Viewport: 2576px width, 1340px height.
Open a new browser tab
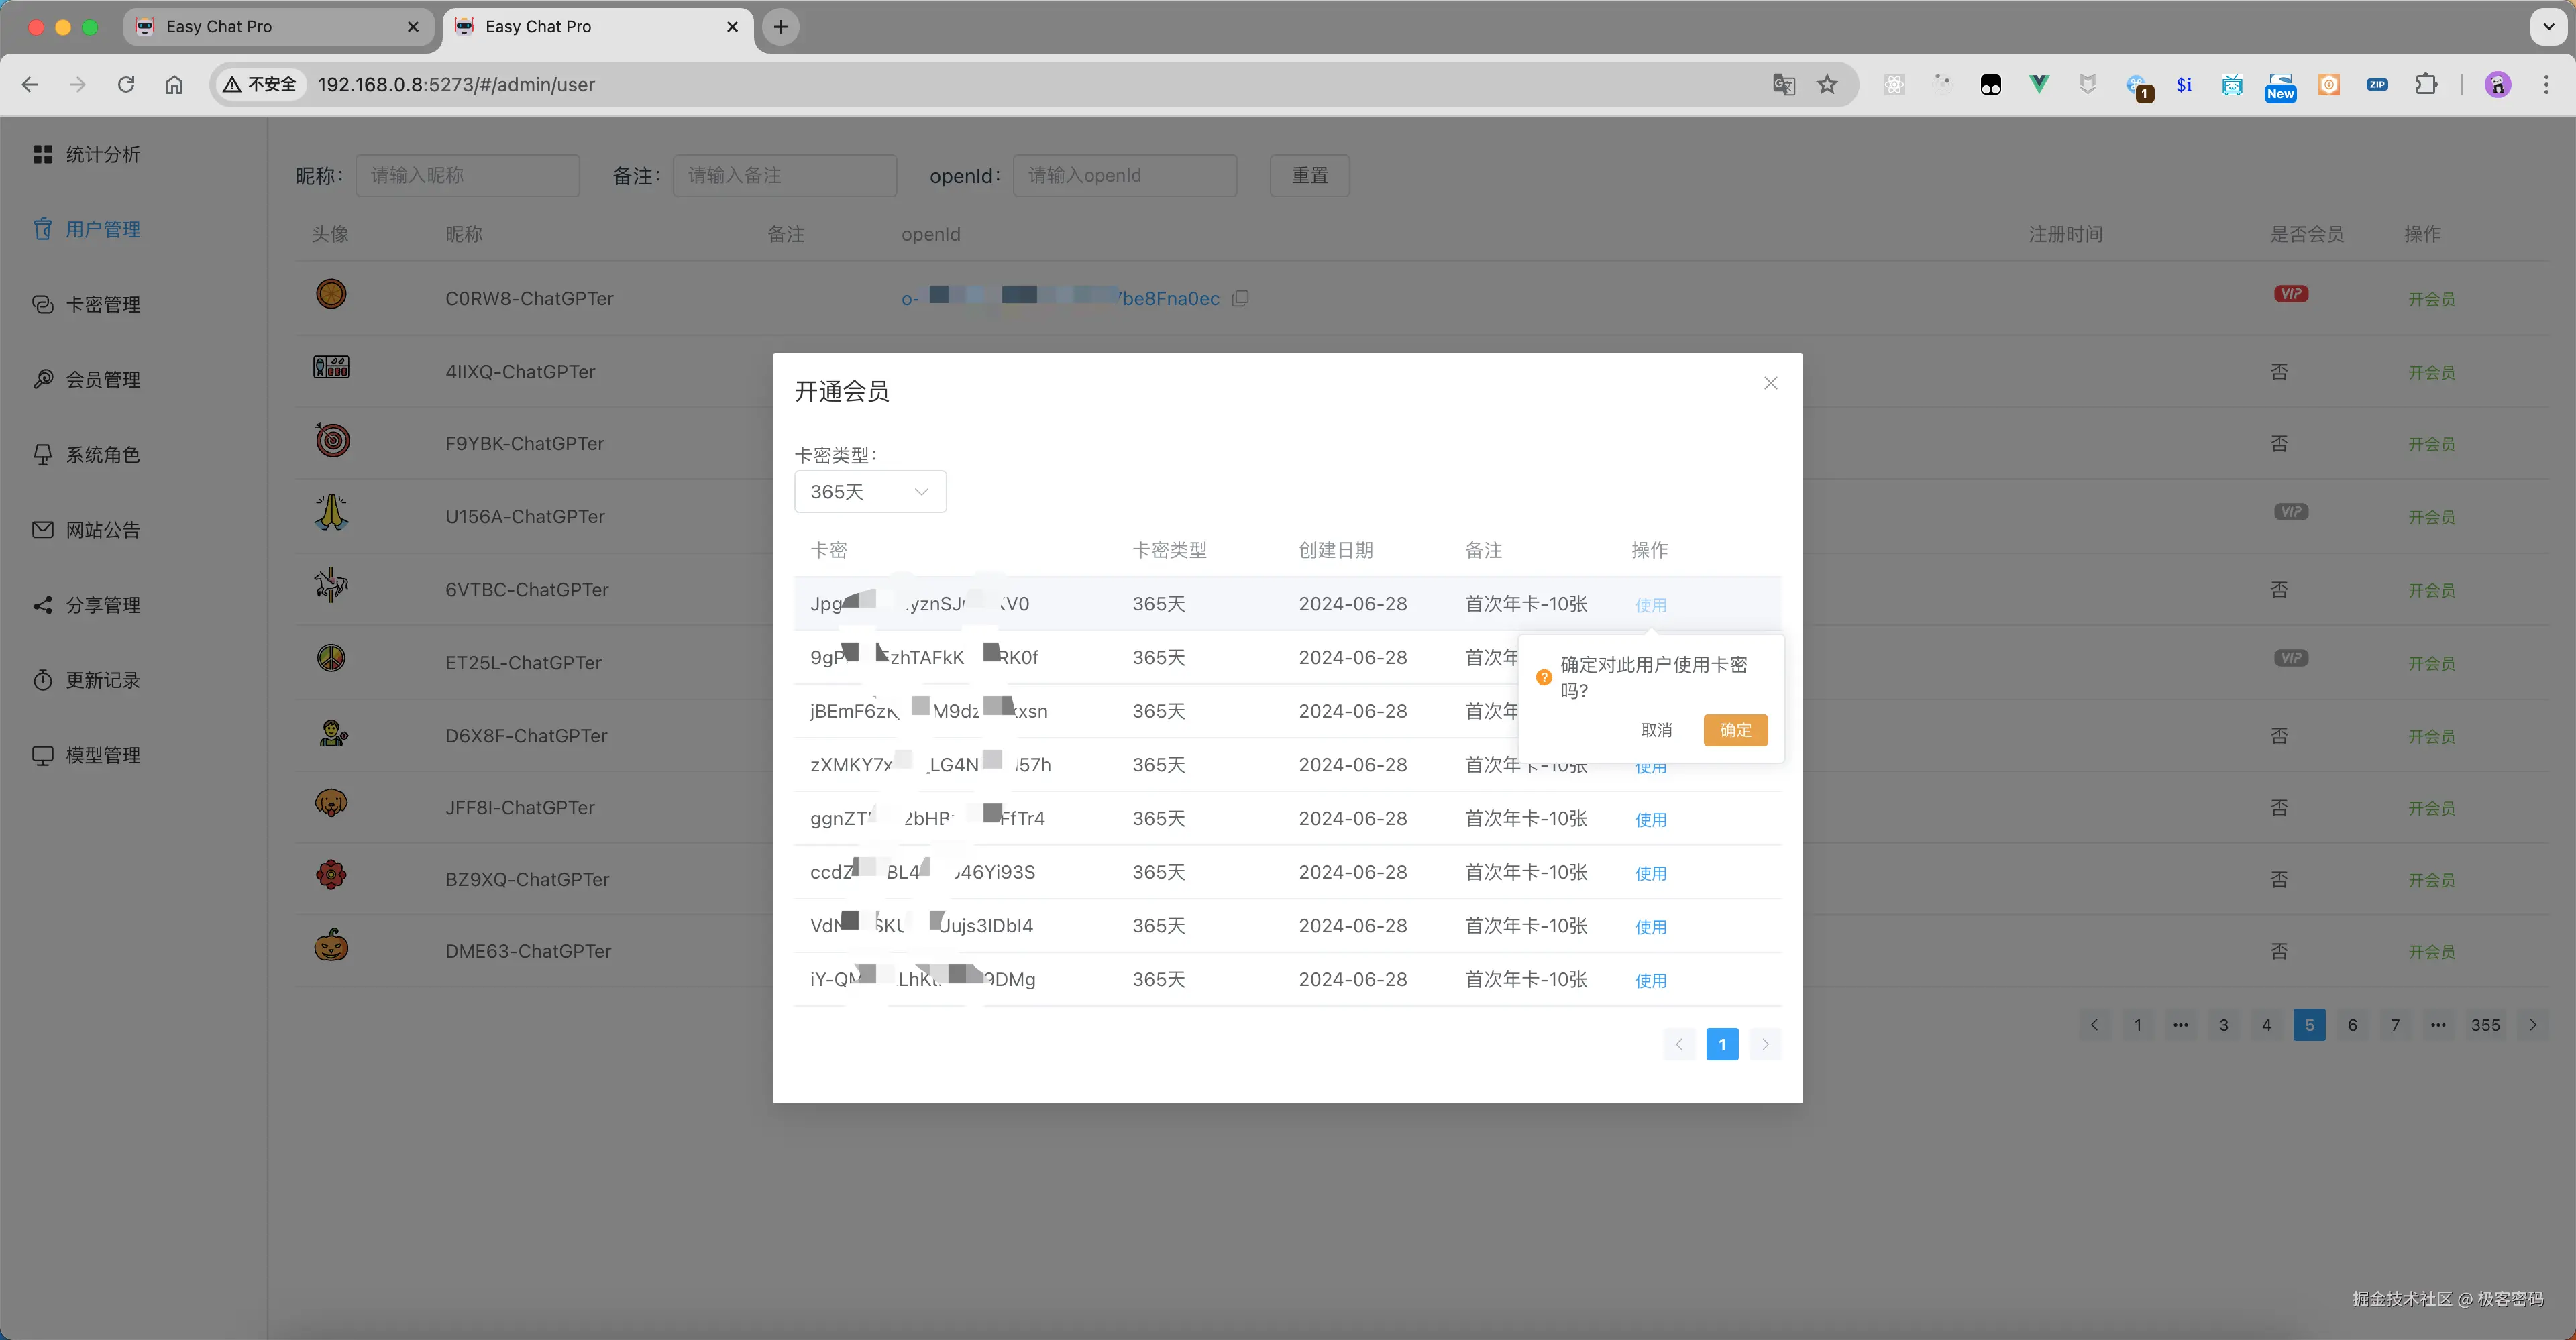pos(780,27)
